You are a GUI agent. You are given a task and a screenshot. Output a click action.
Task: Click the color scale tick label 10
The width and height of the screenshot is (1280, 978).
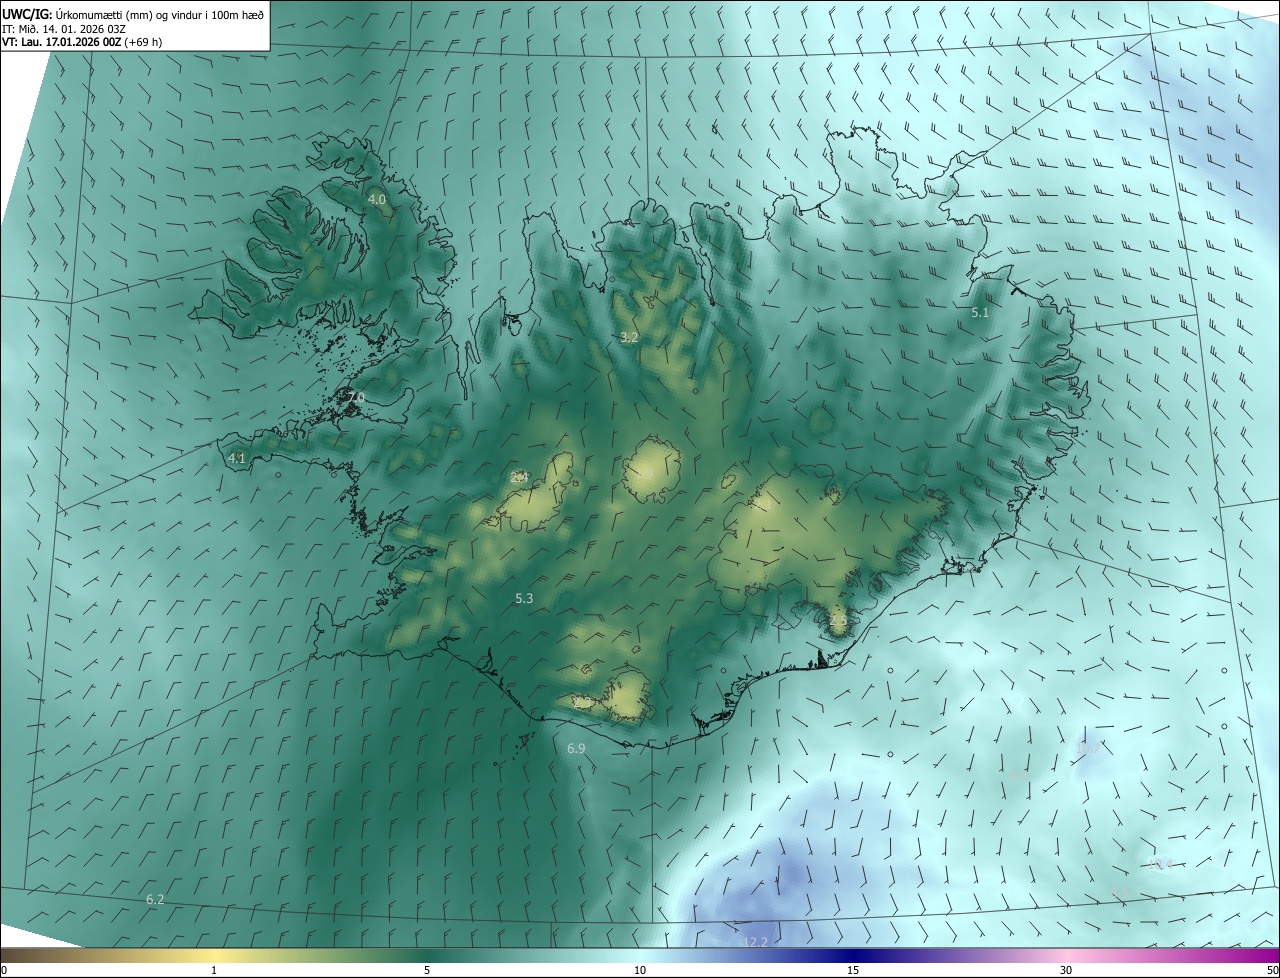(640, 970)
